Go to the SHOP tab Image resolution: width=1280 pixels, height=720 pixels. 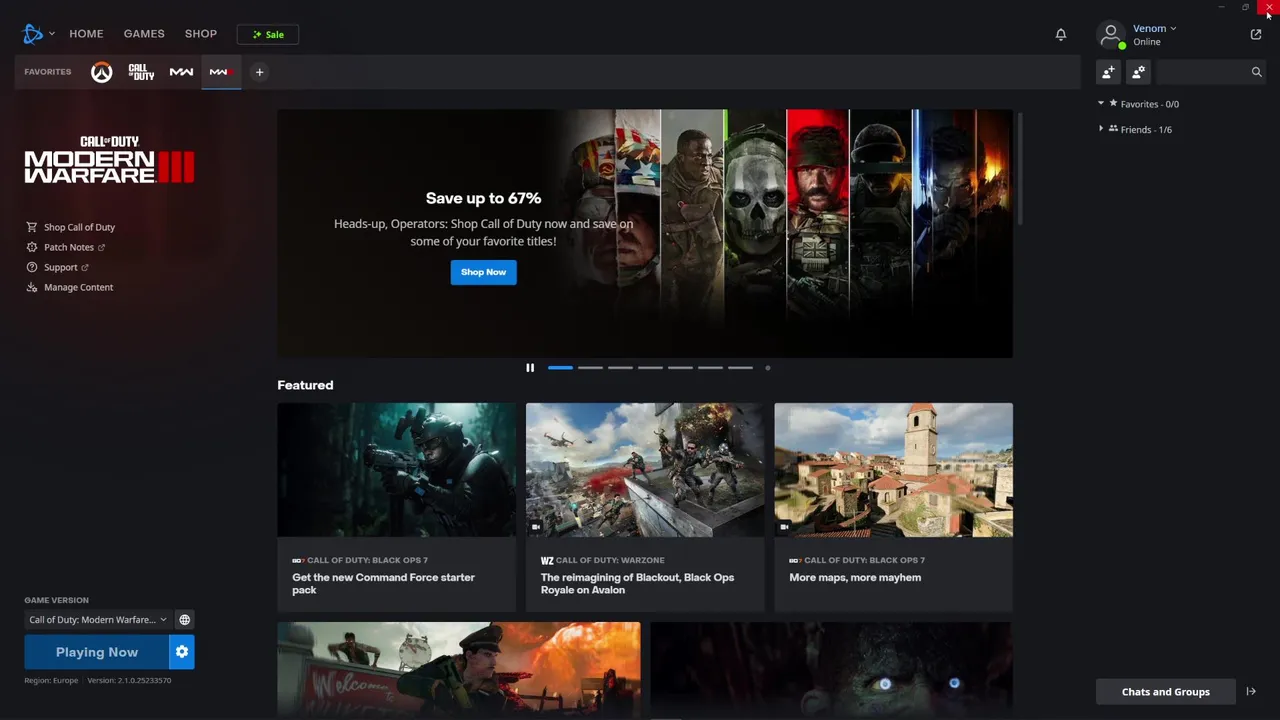coord(201,34)
